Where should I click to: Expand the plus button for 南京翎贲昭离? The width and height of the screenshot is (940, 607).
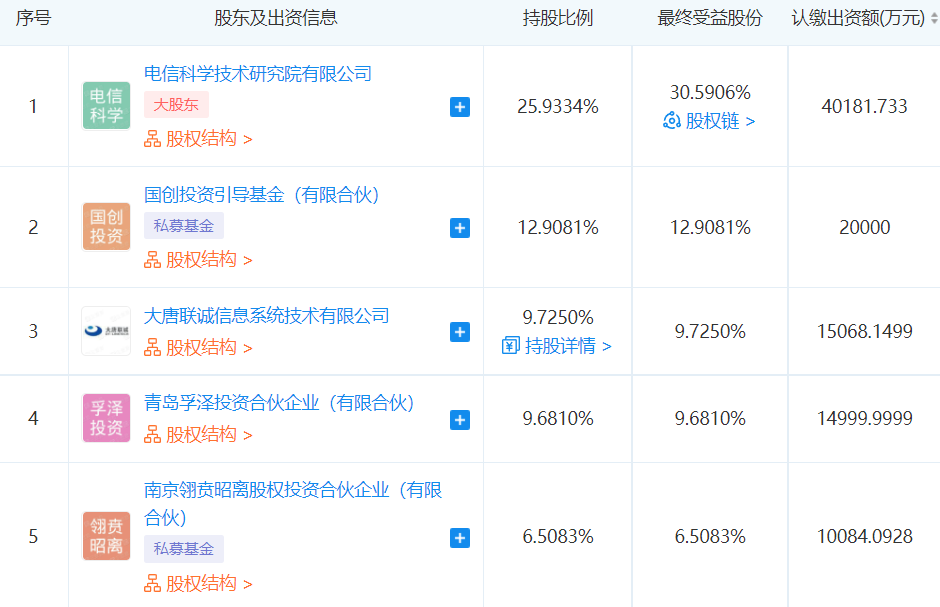coord(460,537)
